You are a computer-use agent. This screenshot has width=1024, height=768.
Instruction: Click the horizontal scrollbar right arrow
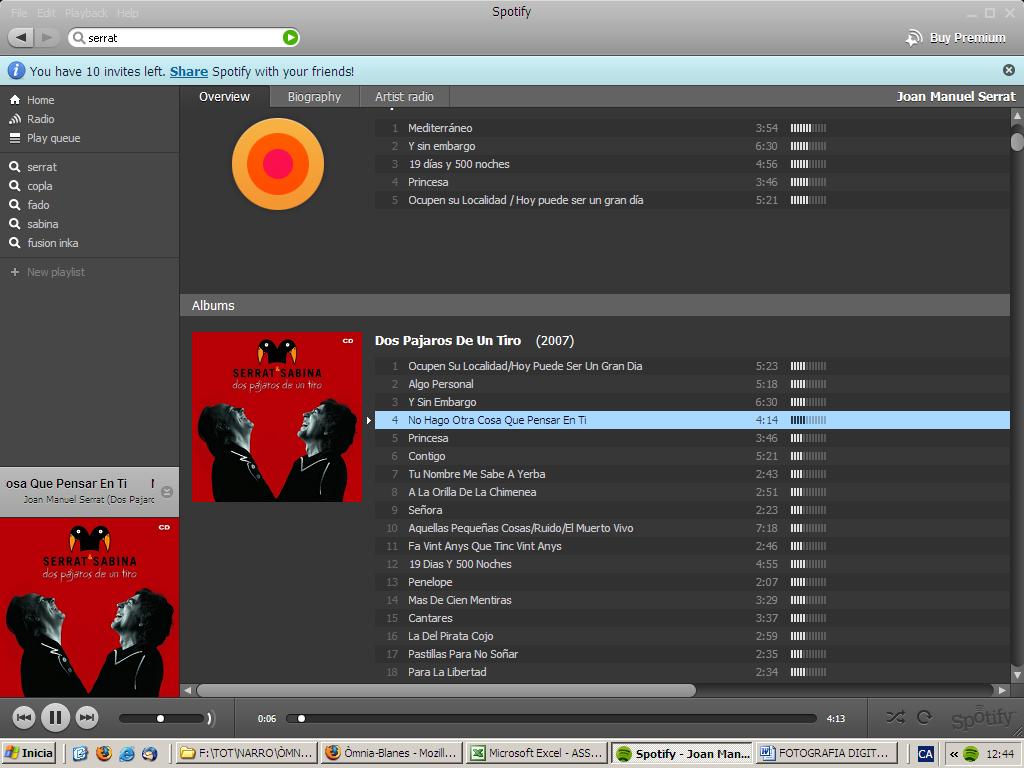(x=1002, y=690)
